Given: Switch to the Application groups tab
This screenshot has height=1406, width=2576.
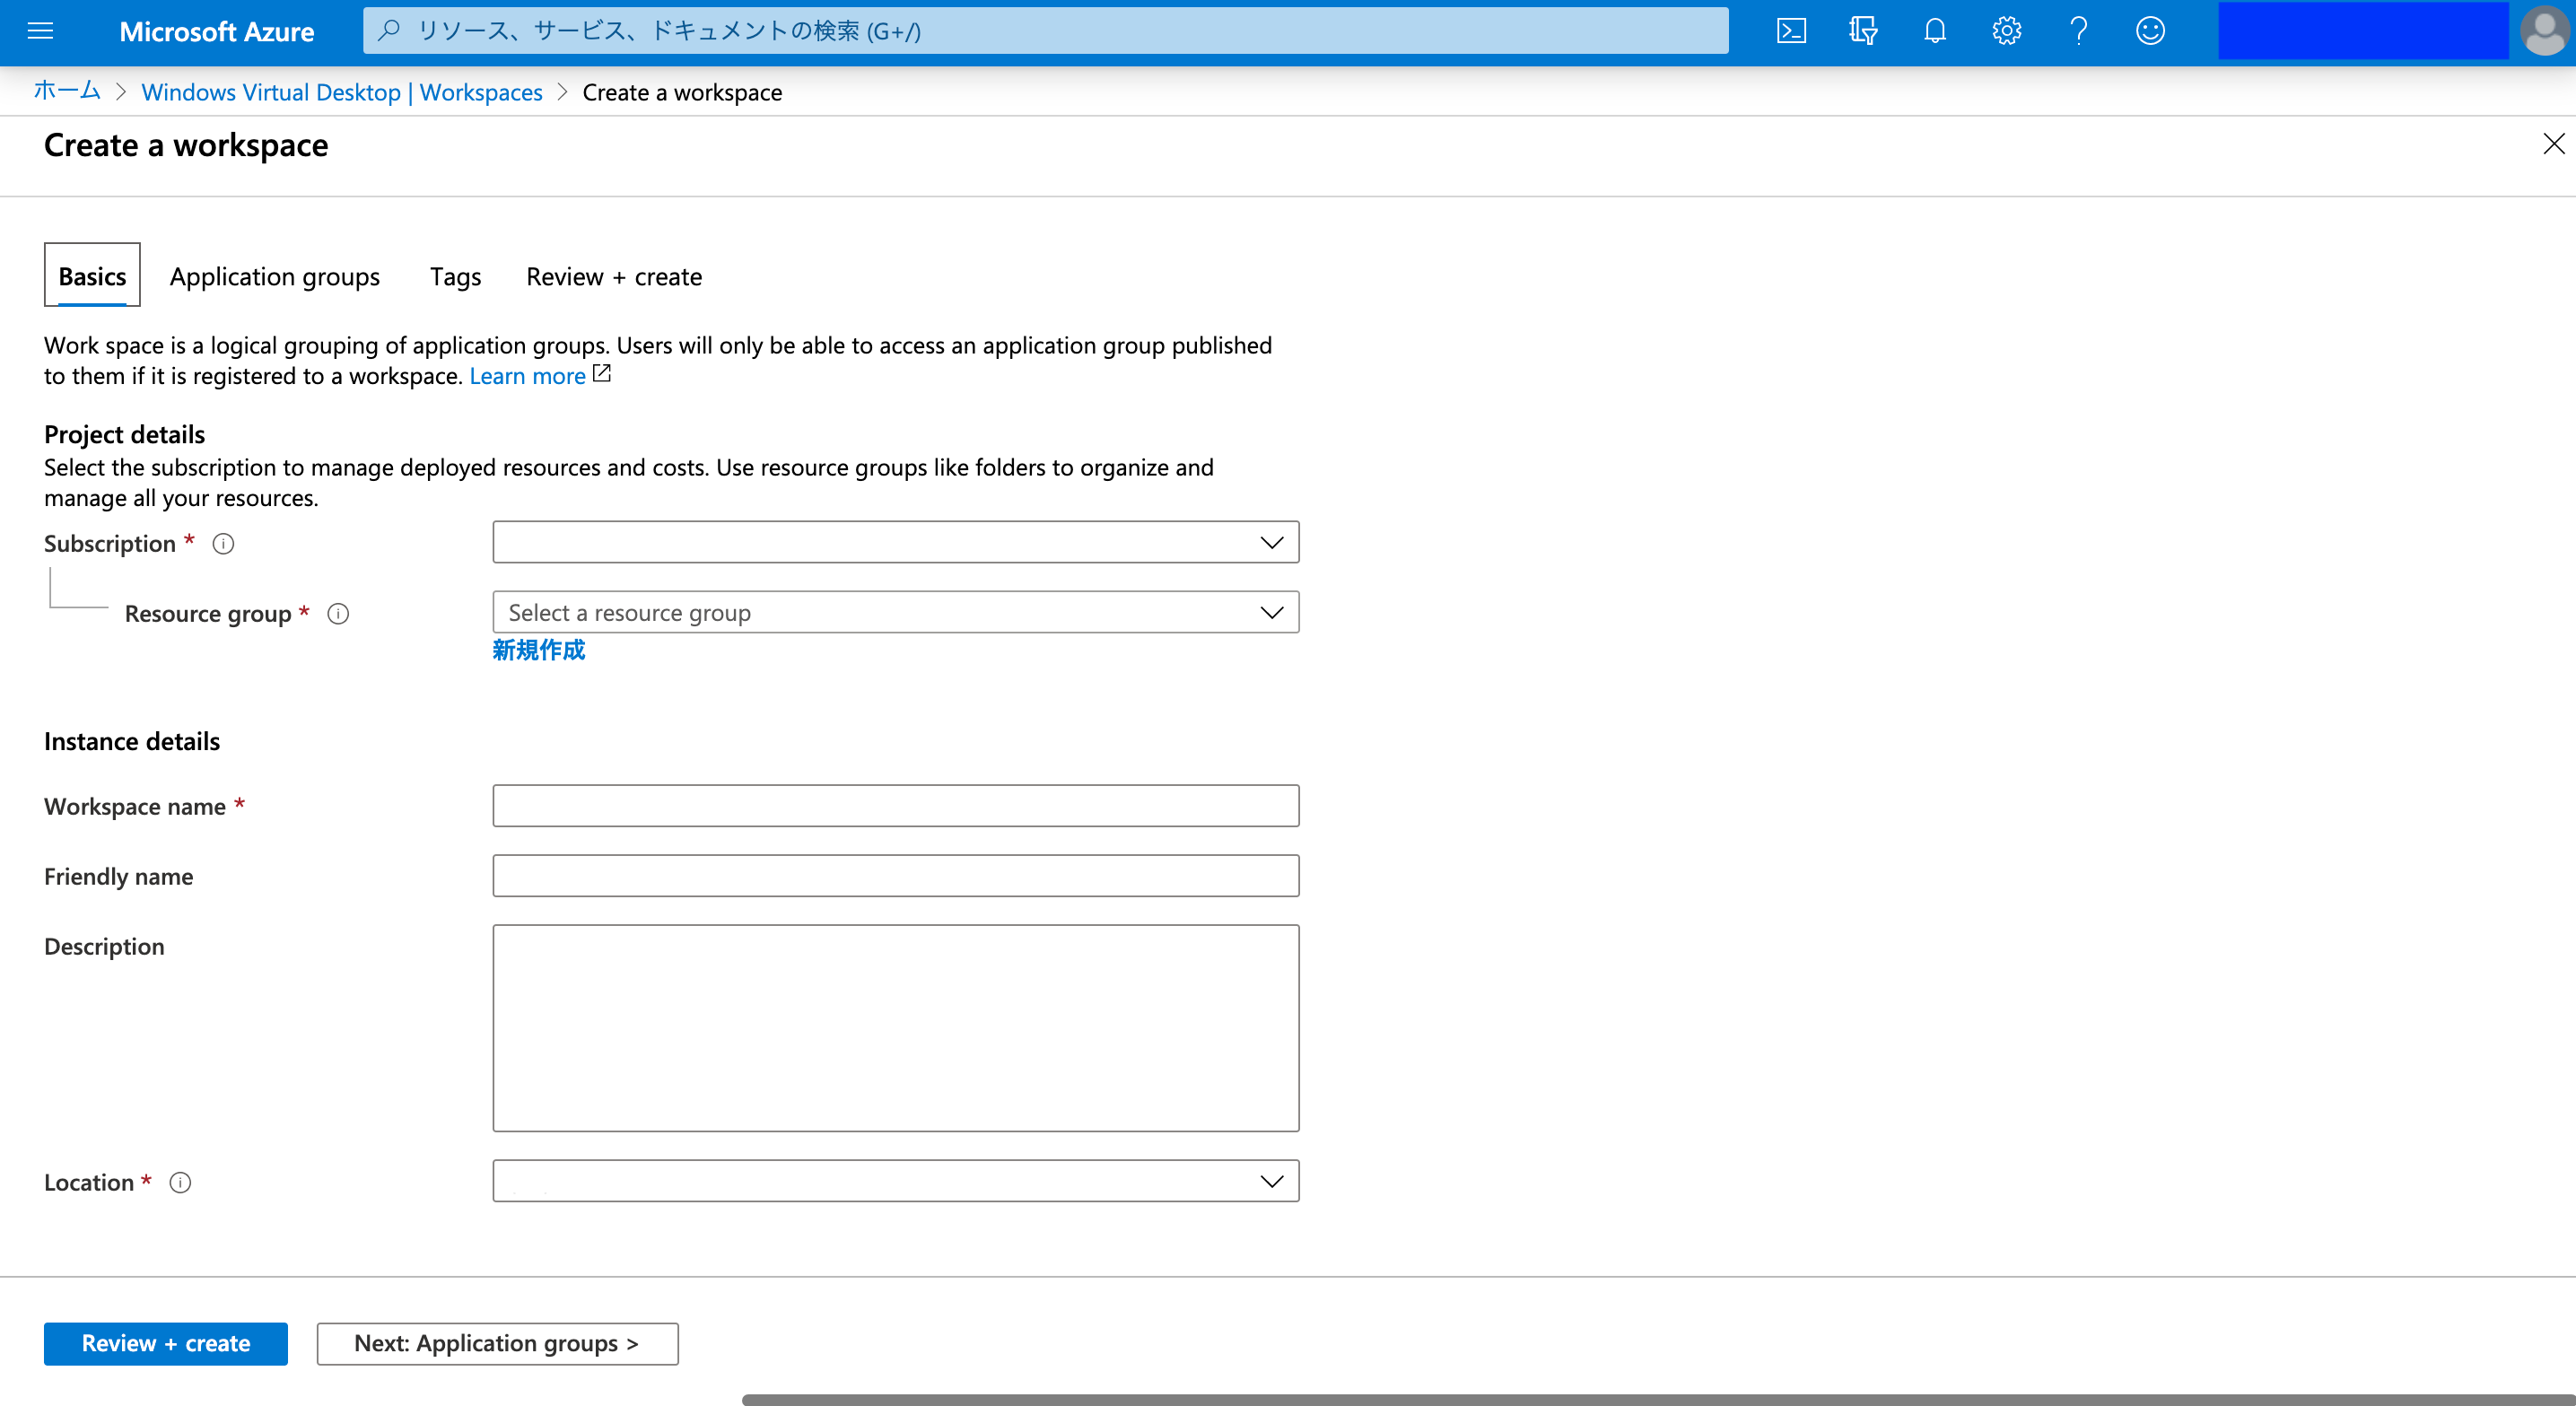Looking at the screenshot, I should pos(274,276).
